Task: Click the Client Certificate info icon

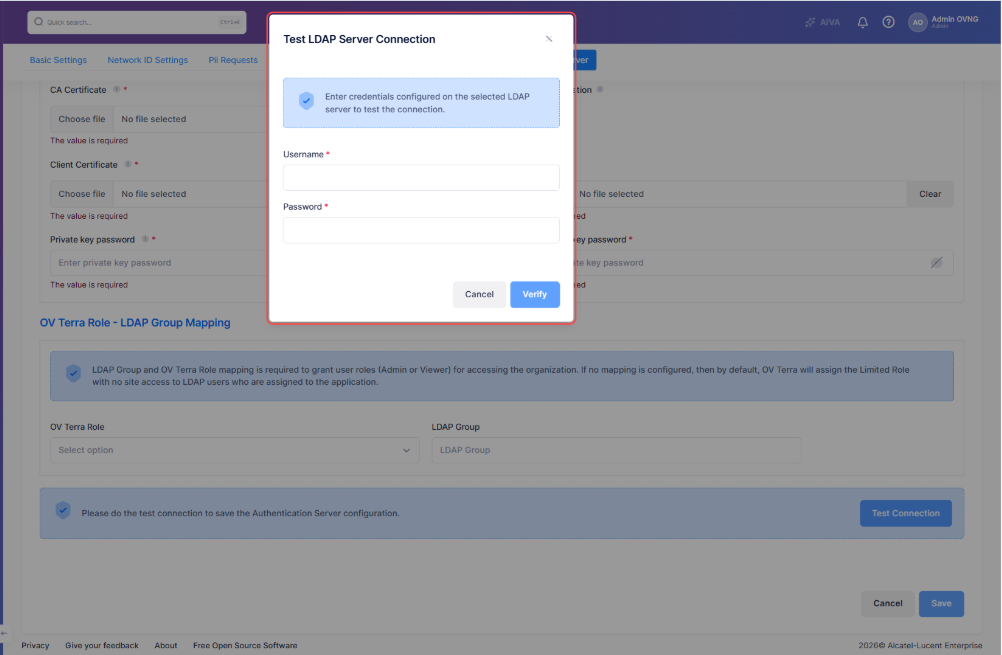Action: pyautogui.click(x=128, y=164)
